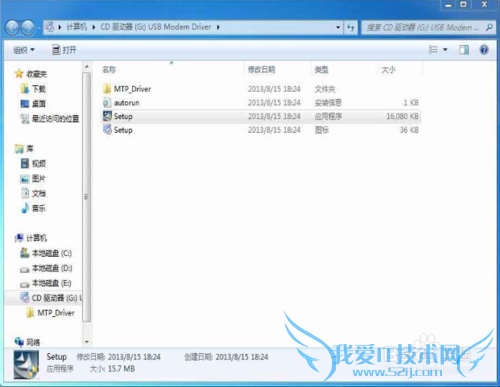Open 视频 library
The image size is (500, 387).
pyautogui.click(x=39, y=164)
